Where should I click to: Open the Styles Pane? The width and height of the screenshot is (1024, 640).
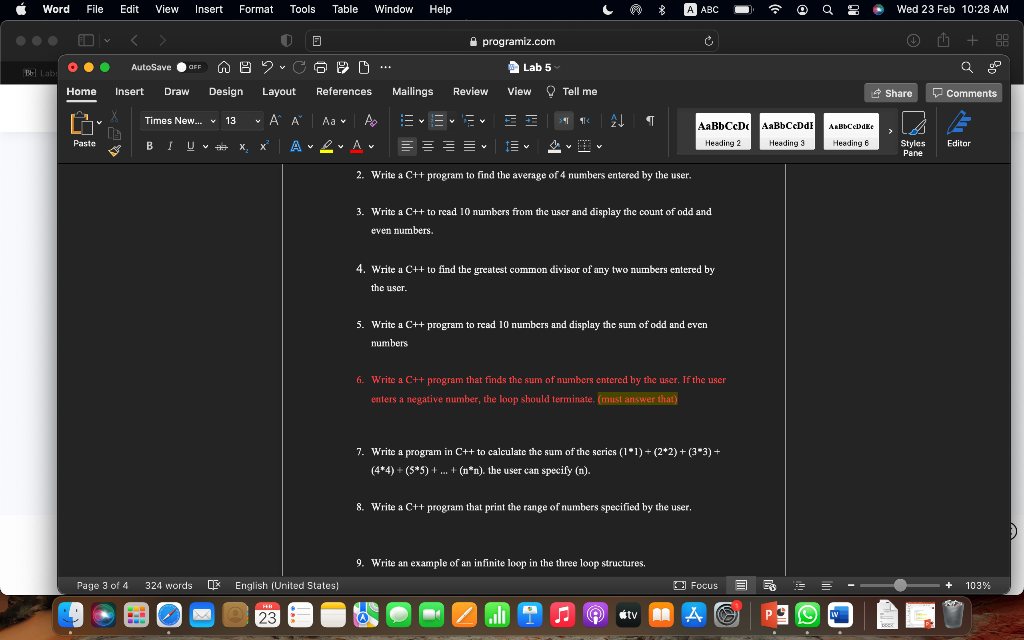(x=913, y=131)
